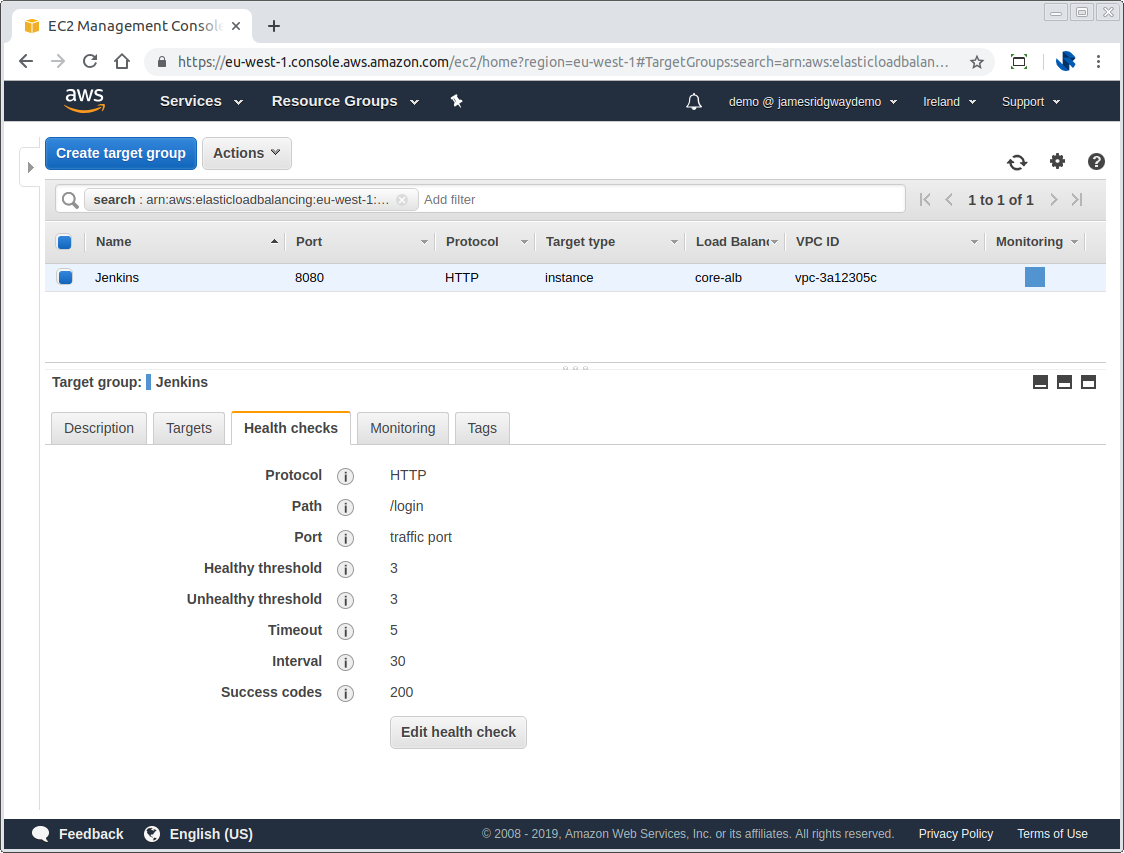Screen dimensions: 1124x853
Task: Select the Health checks tab
Action: click(x=291, y=429)
